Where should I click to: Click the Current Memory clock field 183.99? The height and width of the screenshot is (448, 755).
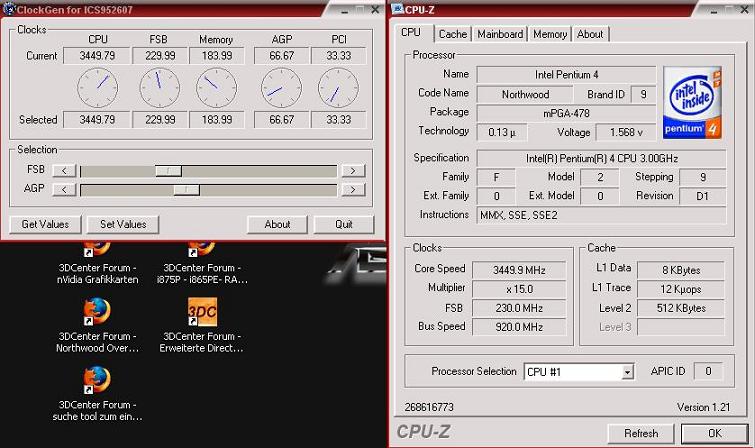[x=217, y=56]
